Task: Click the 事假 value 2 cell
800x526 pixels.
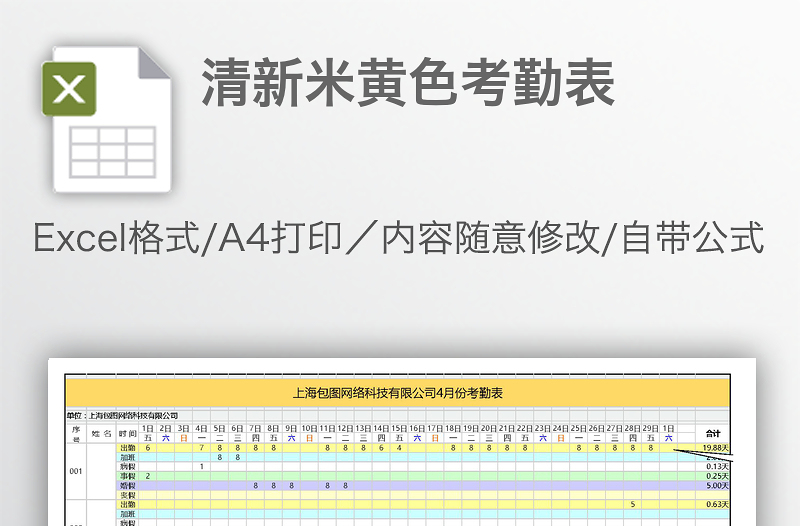Action: [x=148, y=476]
